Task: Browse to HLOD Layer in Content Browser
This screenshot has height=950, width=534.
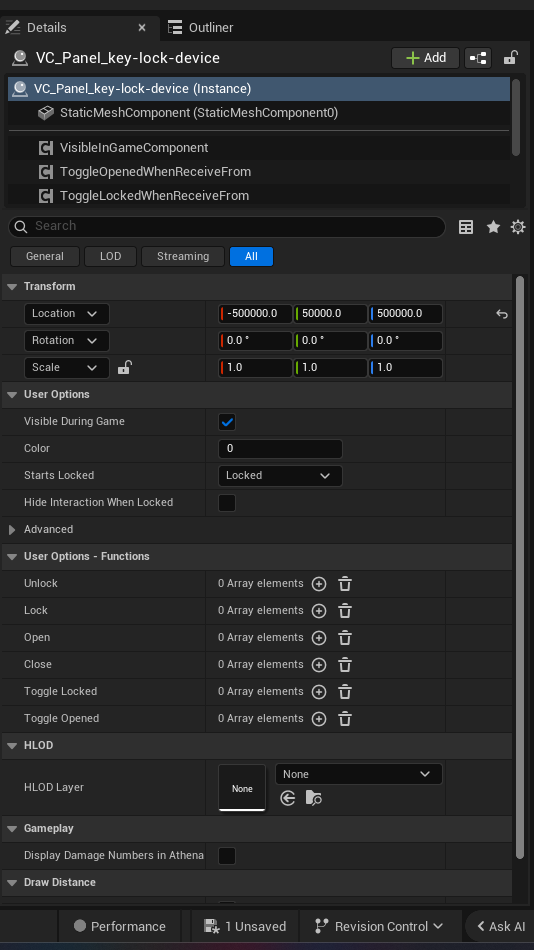Action: [x=313, y=799]
